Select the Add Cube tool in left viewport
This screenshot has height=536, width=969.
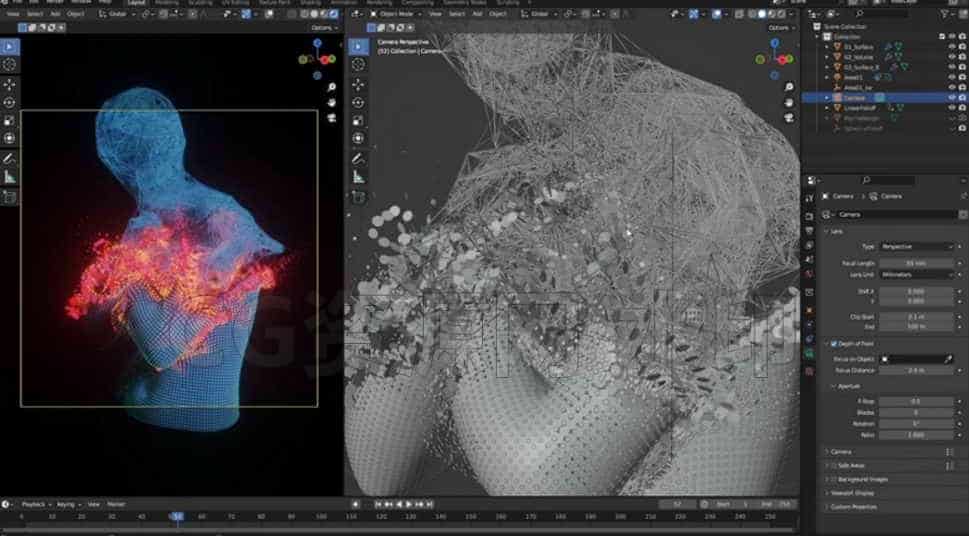pos(9,197)
